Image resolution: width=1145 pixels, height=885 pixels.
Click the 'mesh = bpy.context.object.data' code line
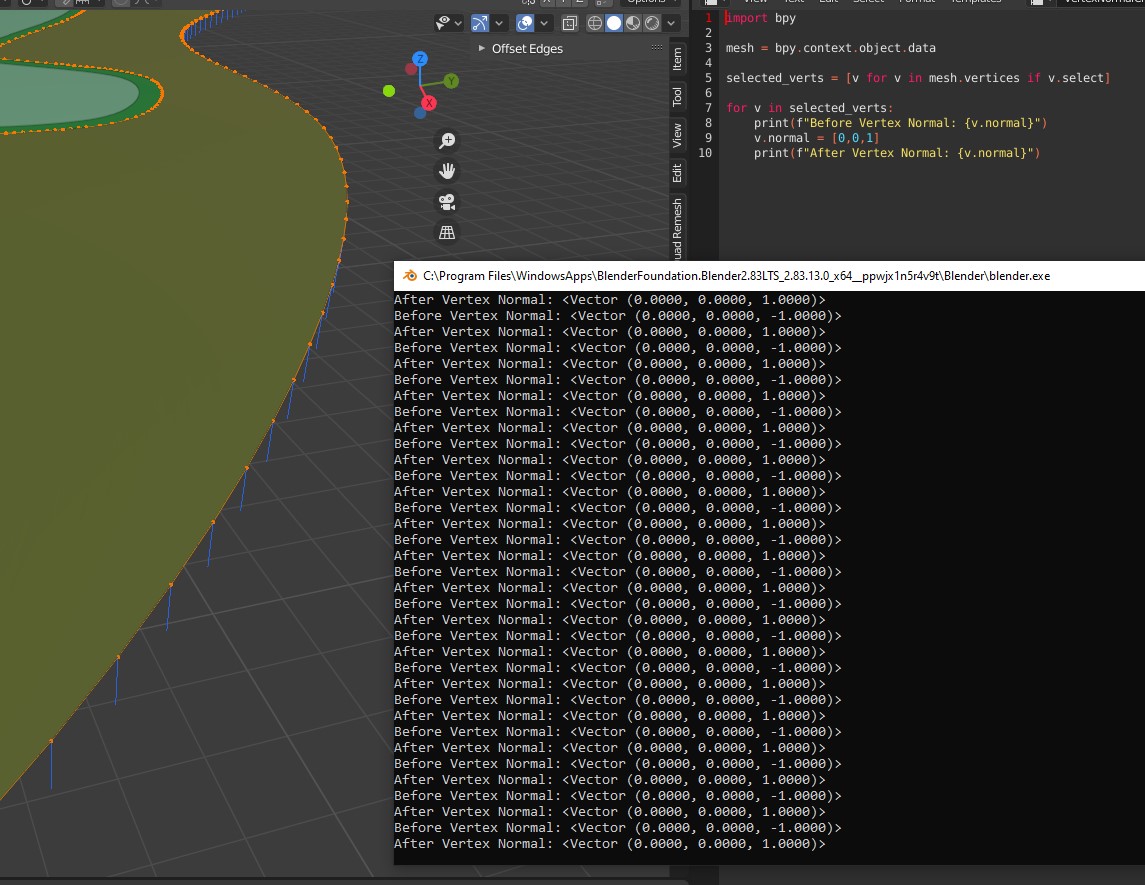click(830, 48)
